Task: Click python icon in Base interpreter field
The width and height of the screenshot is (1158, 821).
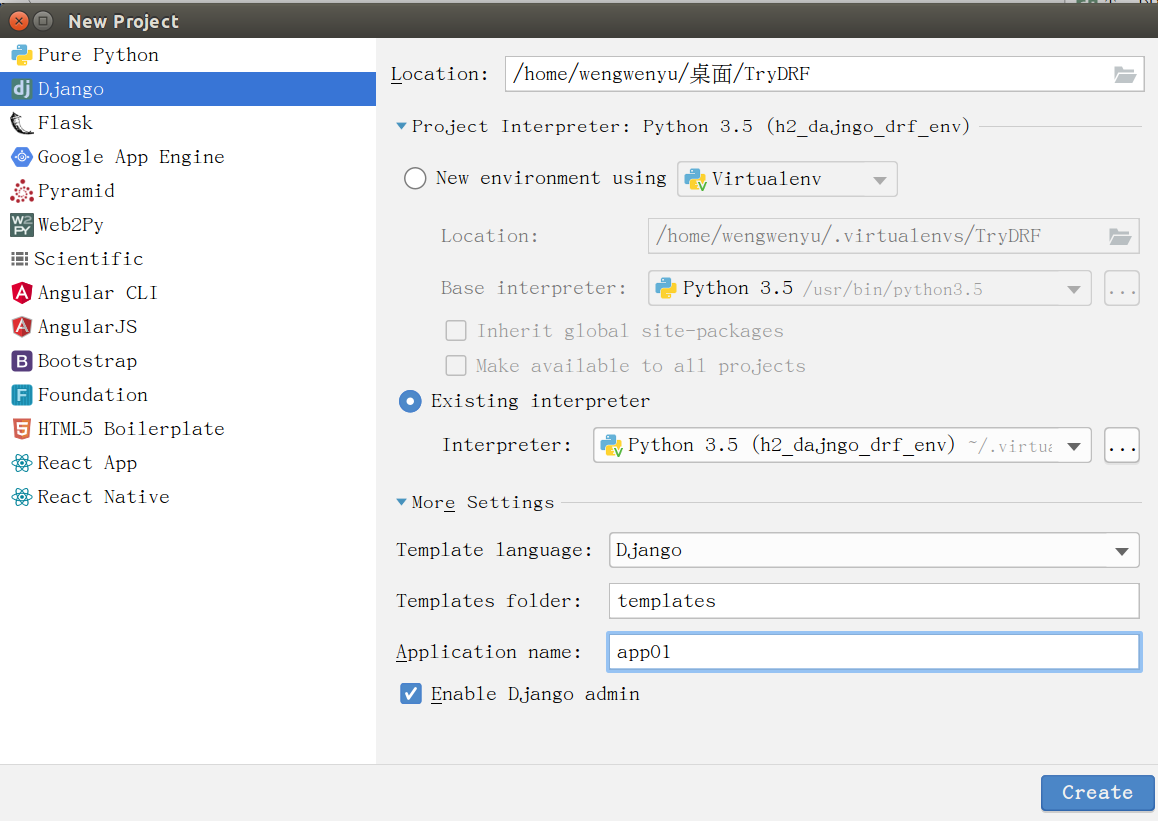Action: (665, 288)
